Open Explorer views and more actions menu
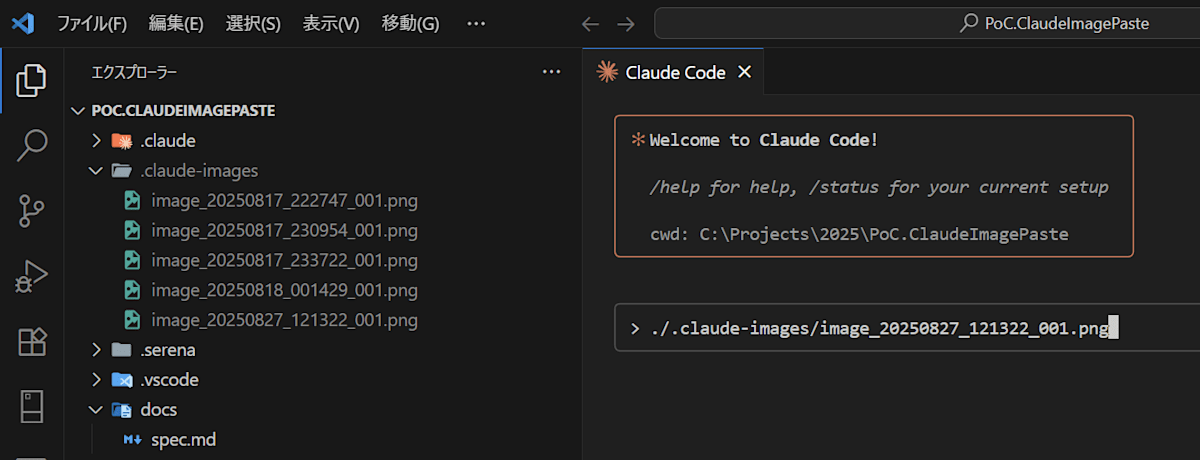Image resolution: width=1200 pixels, height=460 pixels. click(551, 72)
